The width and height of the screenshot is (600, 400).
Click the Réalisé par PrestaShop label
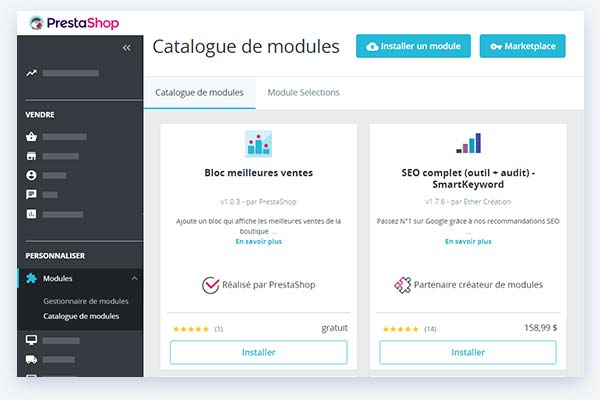(x=269, y=285)
